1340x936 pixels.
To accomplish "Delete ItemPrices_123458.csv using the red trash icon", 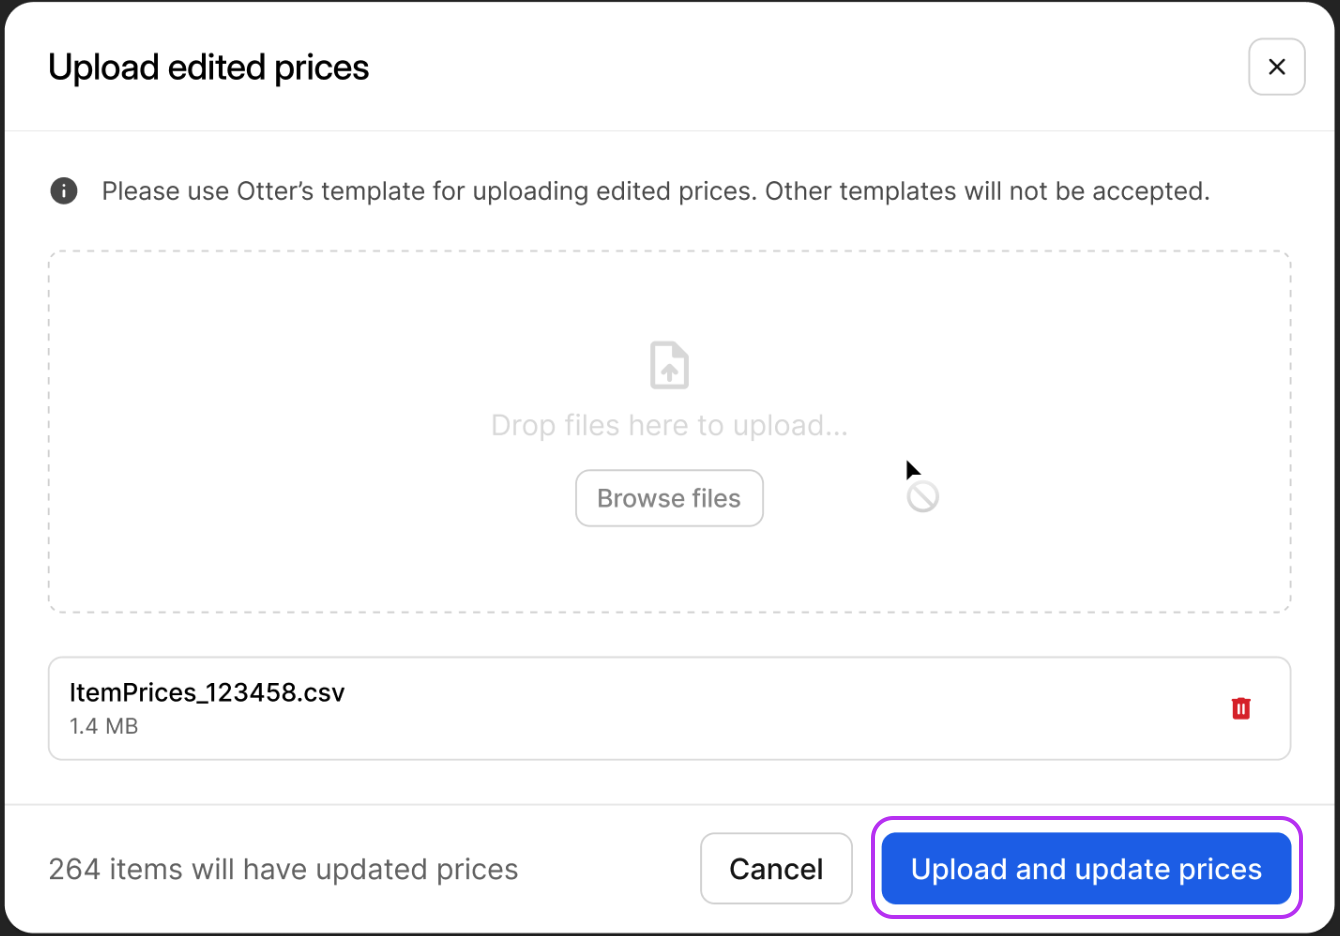I will click(x=1240, y=708).
